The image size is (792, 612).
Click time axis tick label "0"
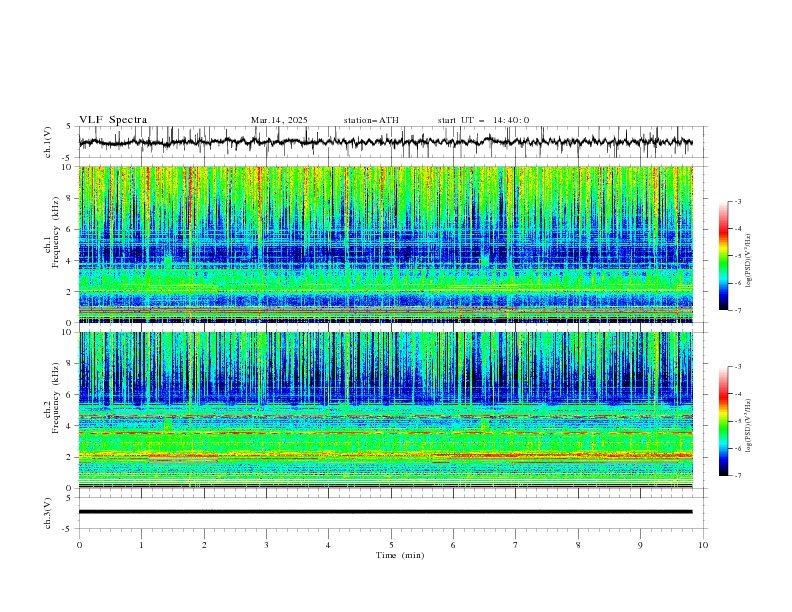[79, 545]
